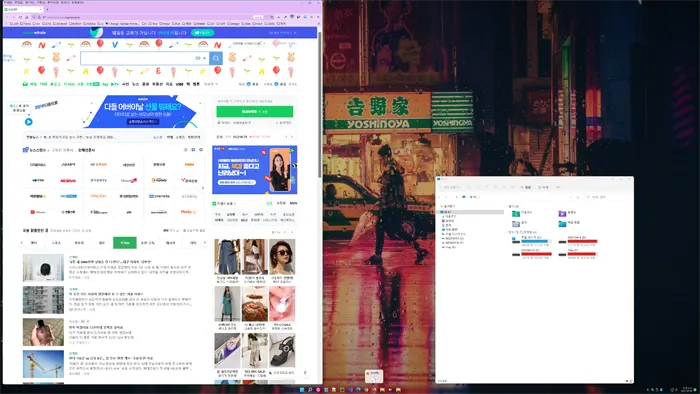700x394 pixels.
Task: Go to next newsstand page arrow
Action: click(x=203, y=188)
